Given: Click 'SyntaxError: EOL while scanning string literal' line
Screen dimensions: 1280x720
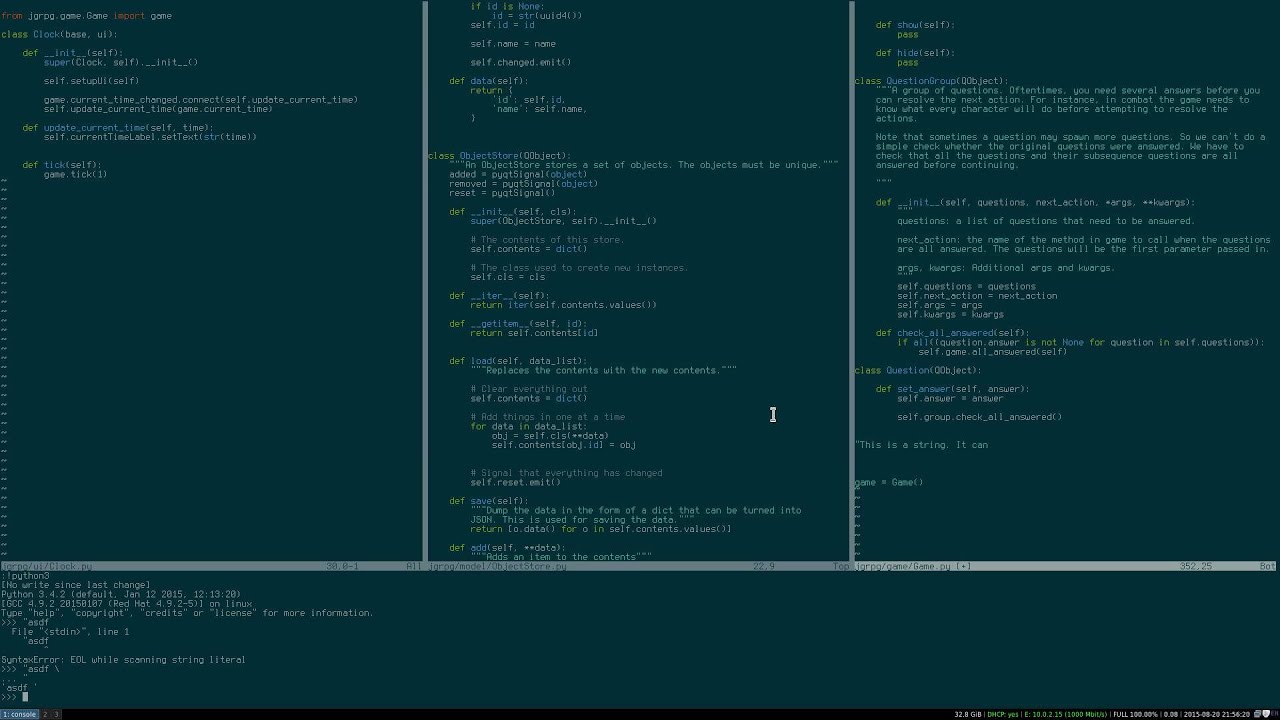Looking at the screenshot, I should (x=123, y=660).
